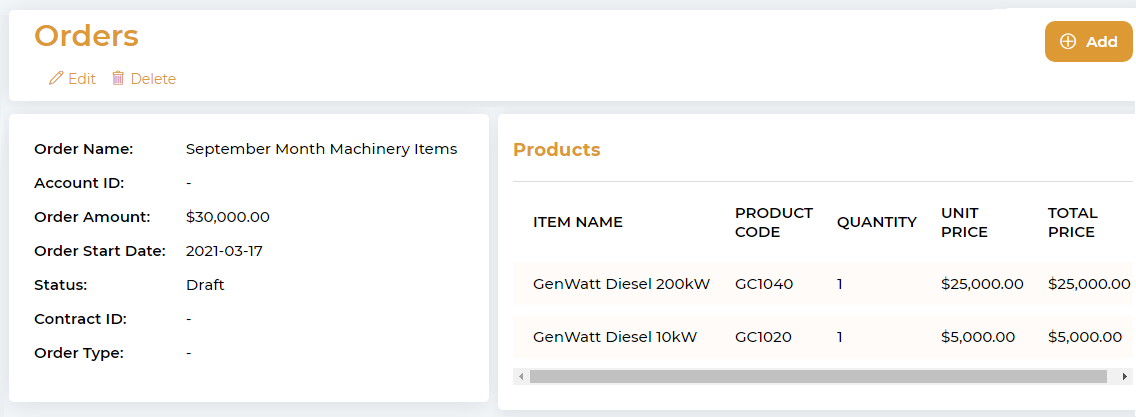
Task: Click the Products table horizontal scrollbar thumb
Action: point(818,377)
